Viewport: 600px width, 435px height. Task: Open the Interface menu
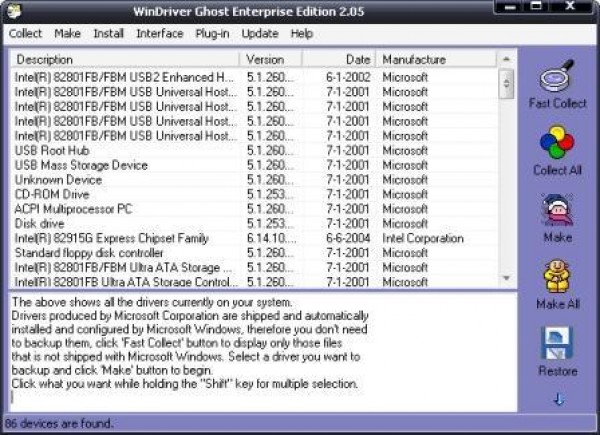160,34
